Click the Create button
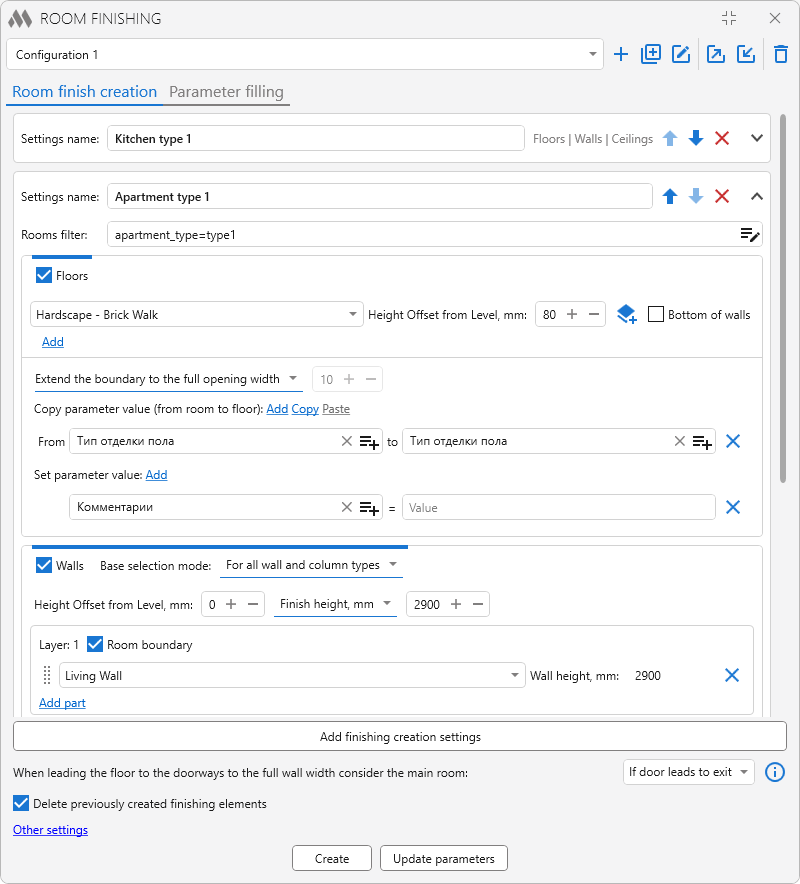 332,859
